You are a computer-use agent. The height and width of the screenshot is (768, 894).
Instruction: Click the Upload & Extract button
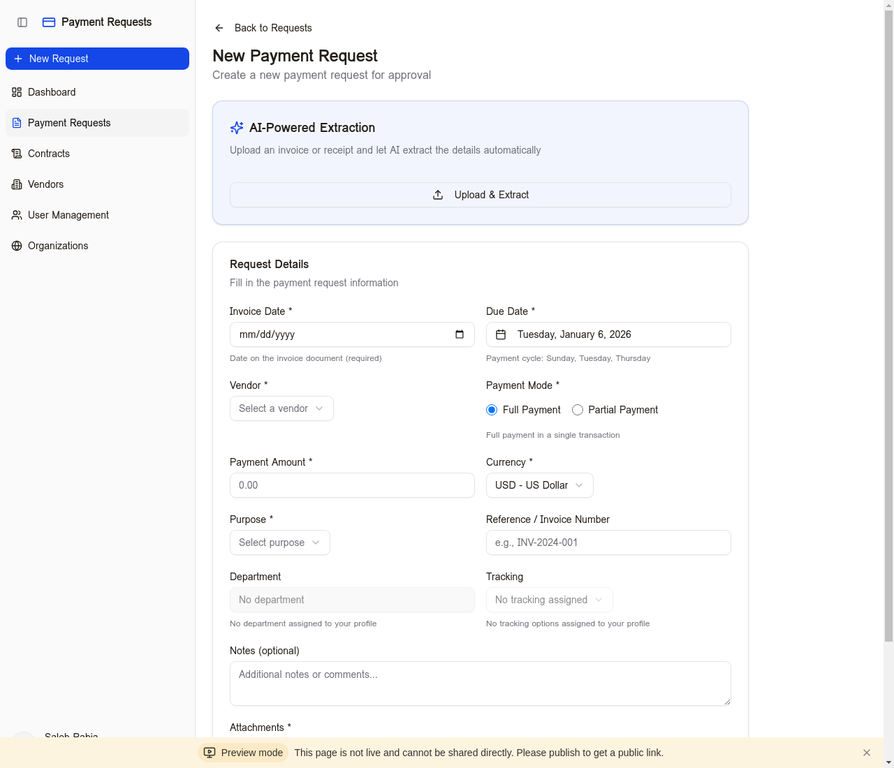(x=480, y=194)
